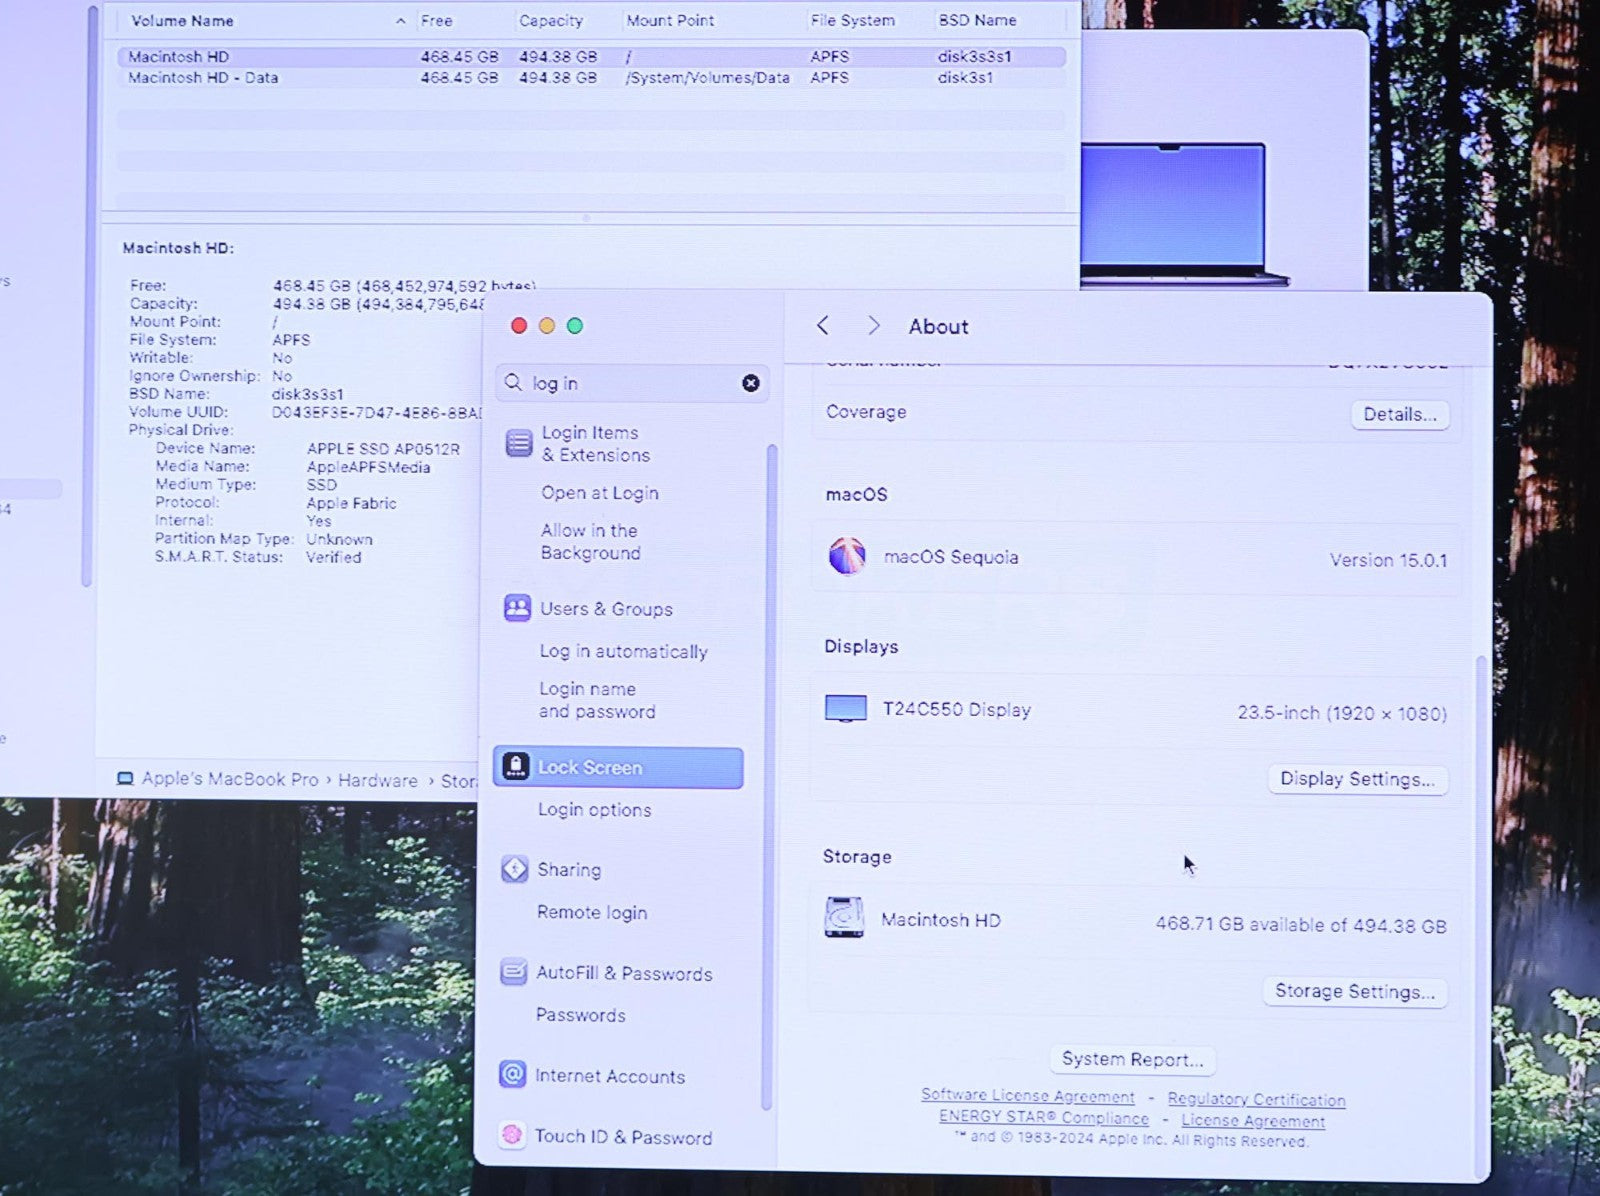Screen dimensions: 1600x1196
Task: Select Remote login result
Action: tap(592, 912)
